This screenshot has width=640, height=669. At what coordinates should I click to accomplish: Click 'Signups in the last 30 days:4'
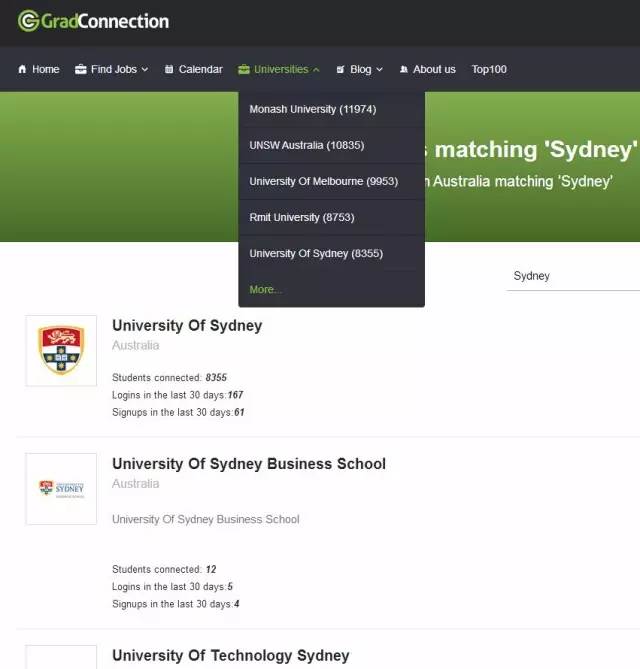(175, 604)
